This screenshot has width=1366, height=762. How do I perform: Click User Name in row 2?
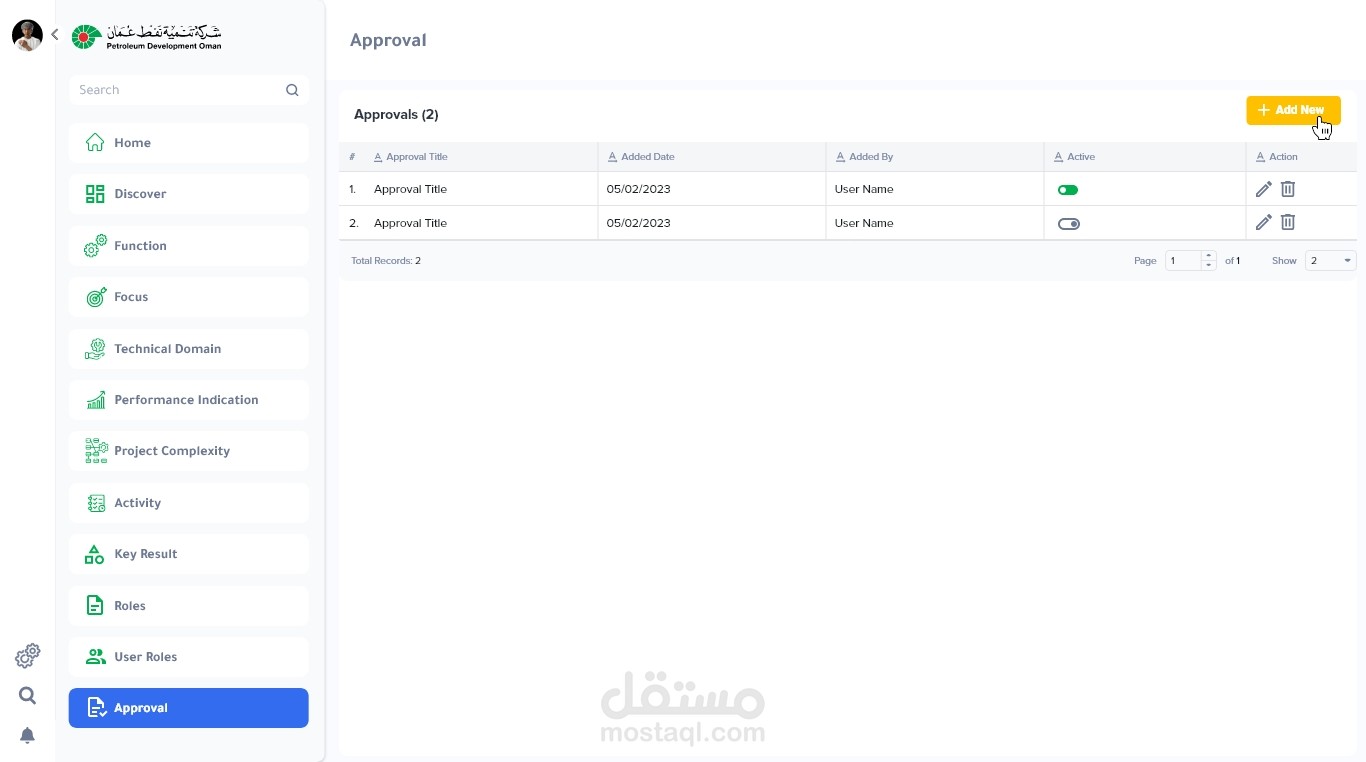(864, 223)
